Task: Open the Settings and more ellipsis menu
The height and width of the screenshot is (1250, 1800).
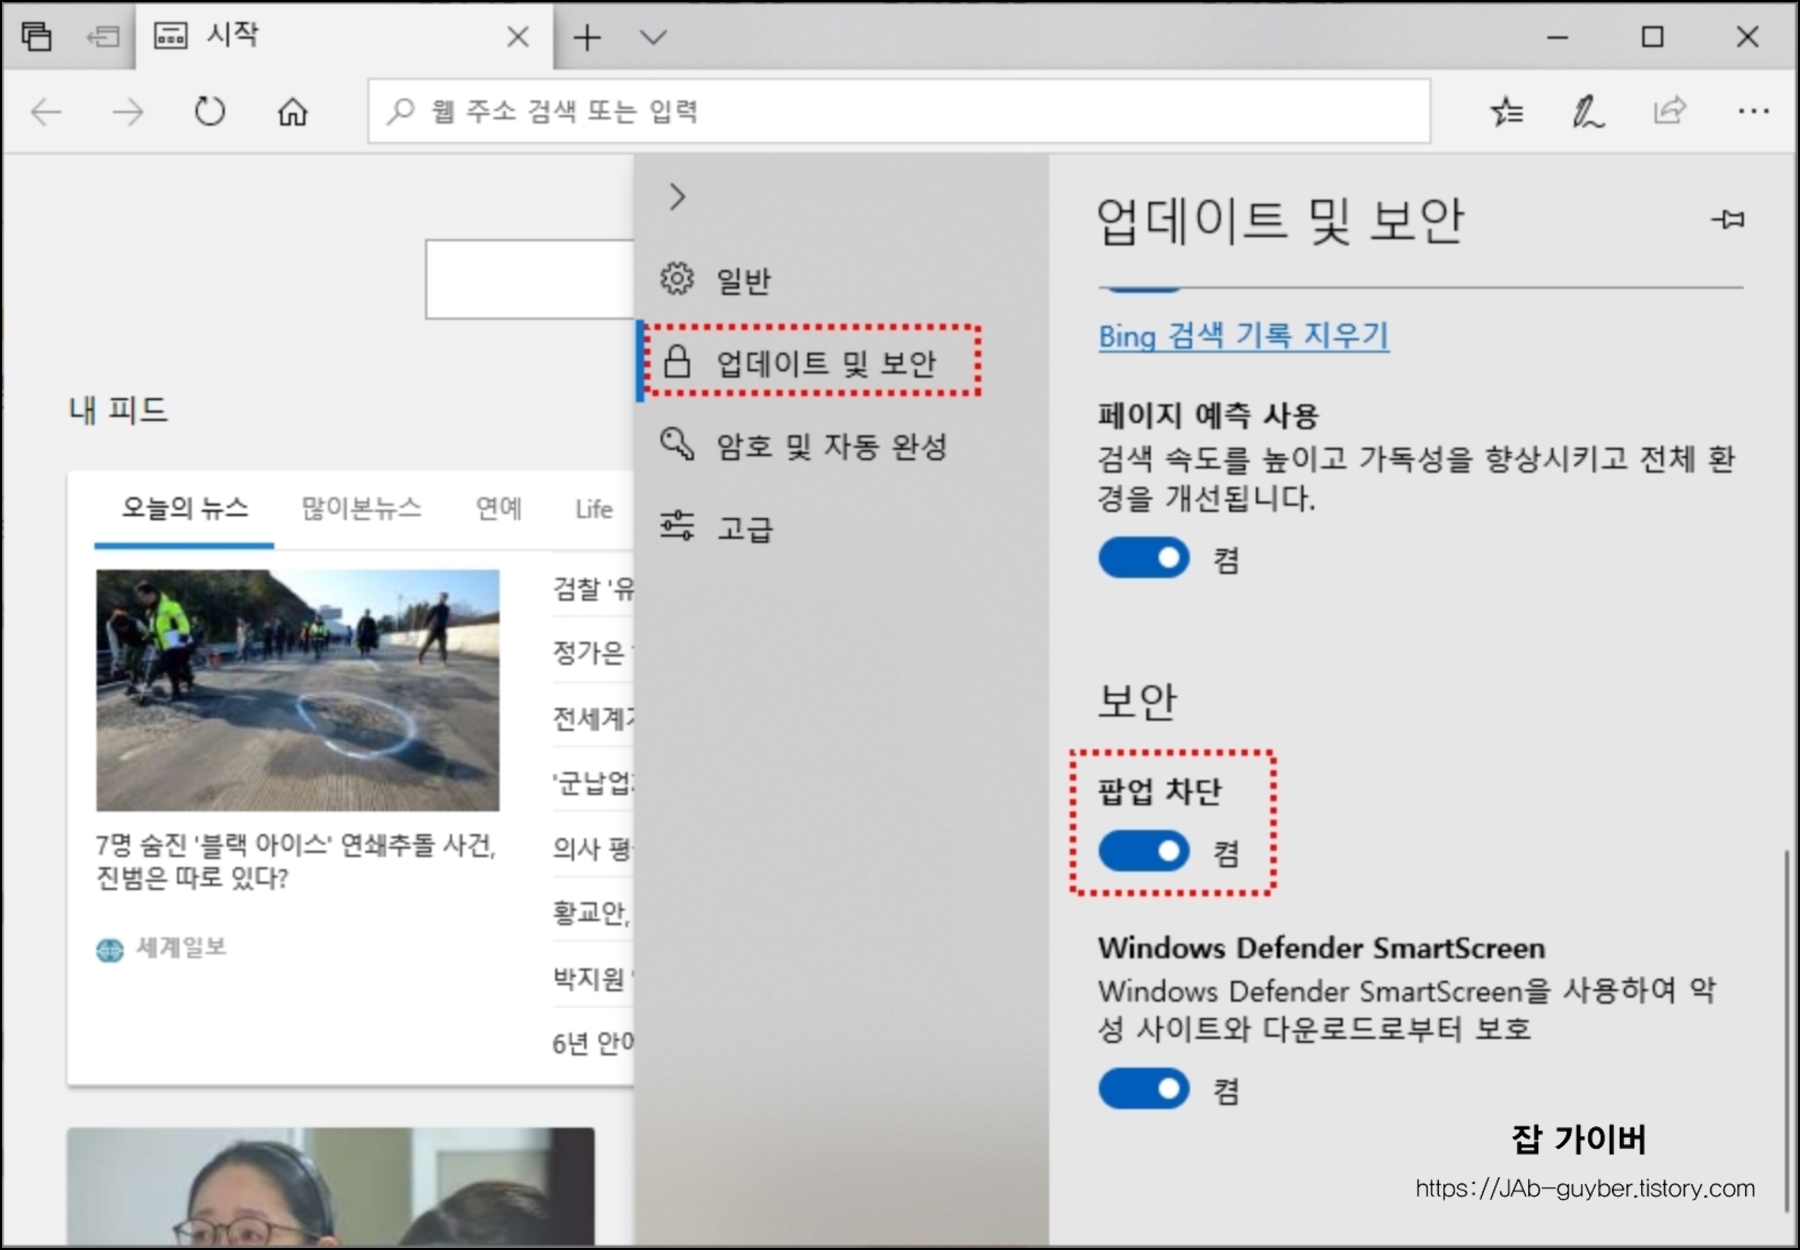Action: pos(1753,111)
